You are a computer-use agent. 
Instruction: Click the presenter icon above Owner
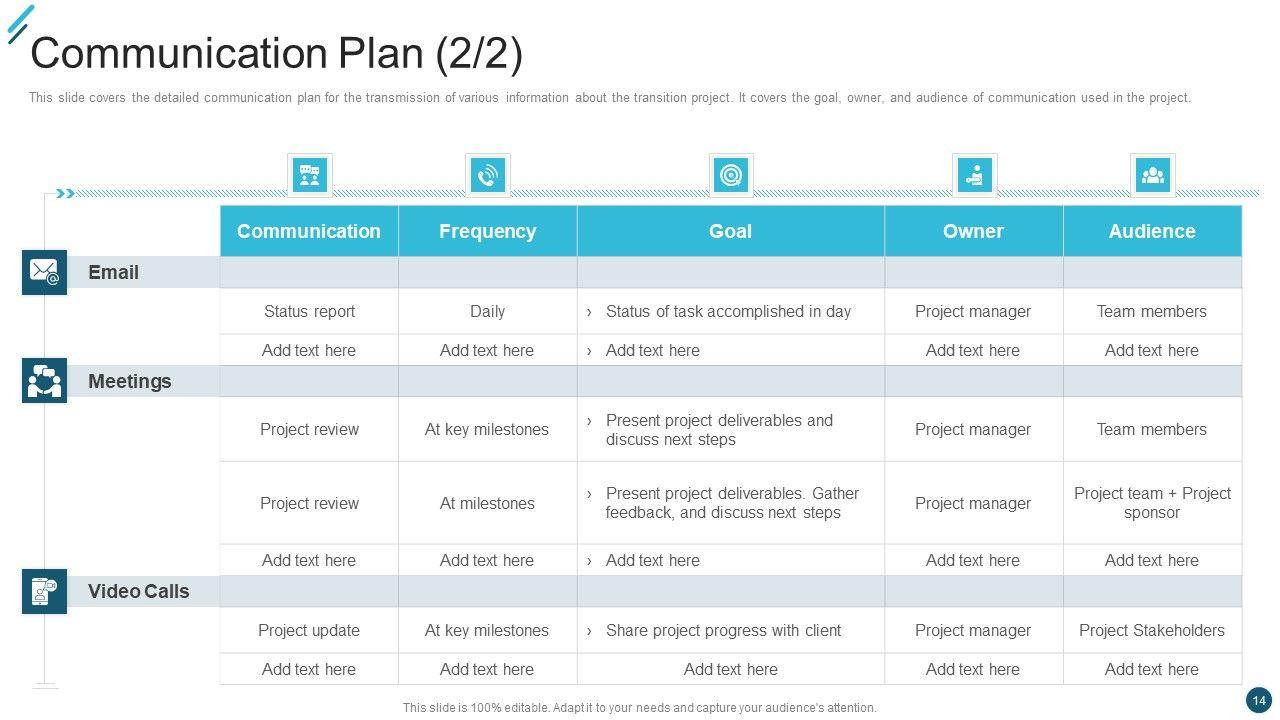tap(973, 176)
